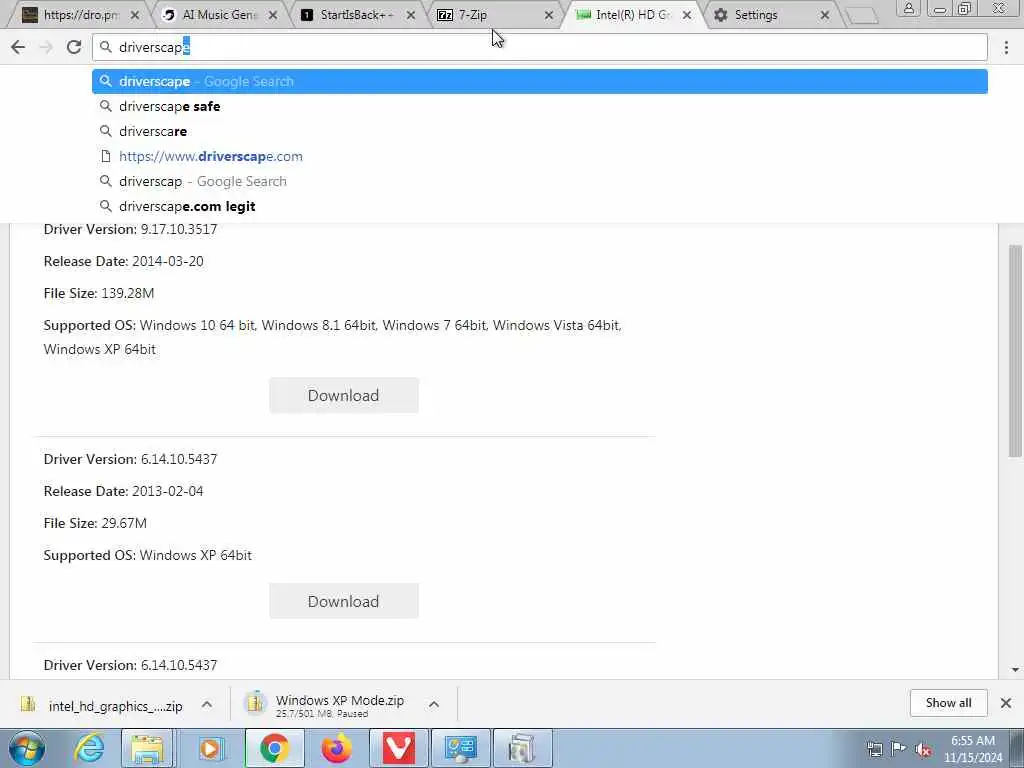Click the address bar containing driverscape
Image resolution: width=1024 pixels, height=768 pixels.
tap(539, 47)
